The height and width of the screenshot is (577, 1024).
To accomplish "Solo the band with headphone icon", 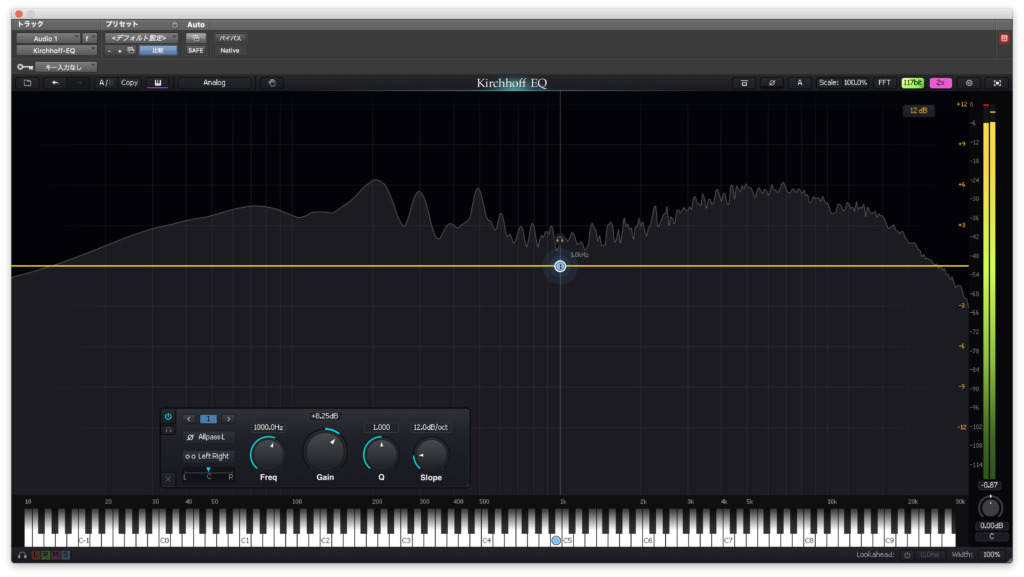I will tap(168, 430).
